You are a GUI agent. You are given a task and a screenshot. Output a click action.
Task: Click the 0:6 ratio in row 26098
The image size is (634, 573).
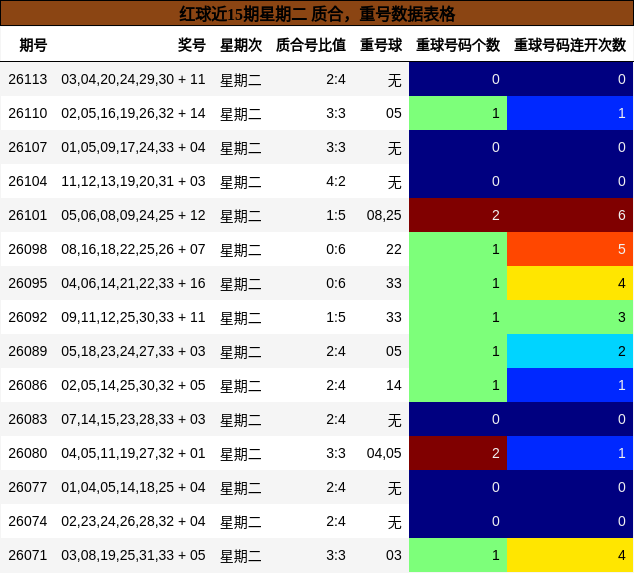[336, 249]
